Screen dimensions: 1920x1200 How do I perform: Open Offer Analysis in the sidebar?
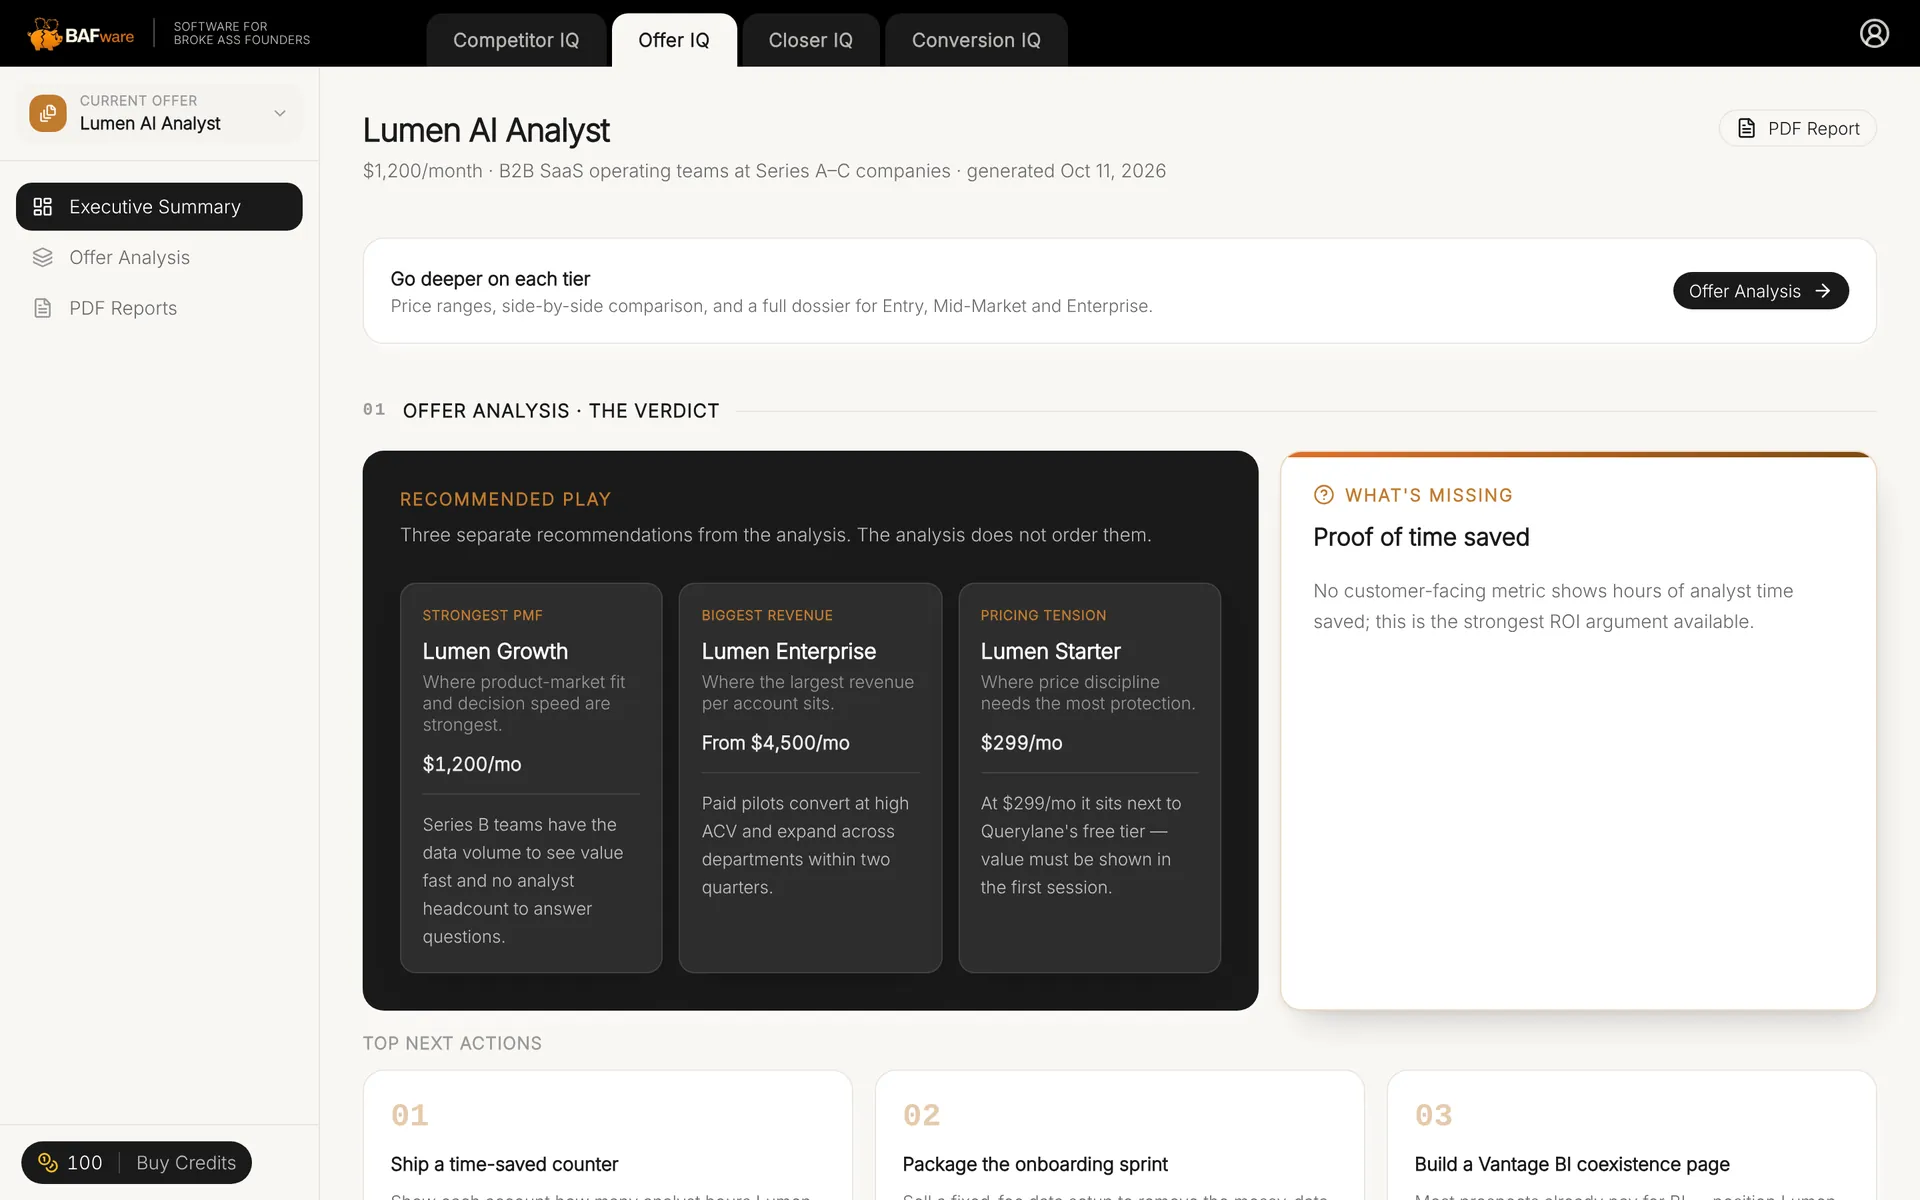[x=159, y=258]
